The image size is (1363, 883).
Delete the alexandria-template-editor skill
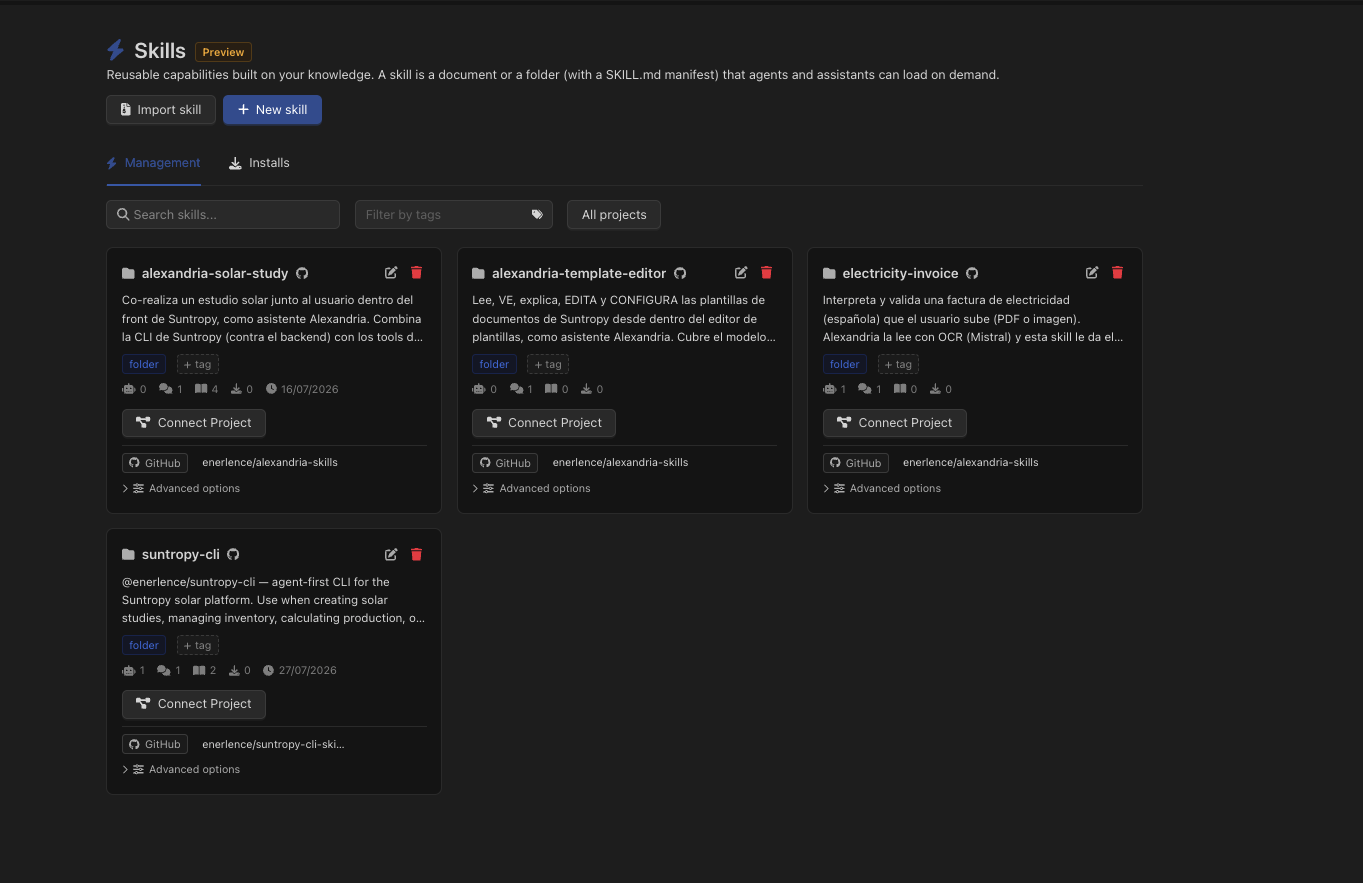pyautogui.click(x=767, y=273)
